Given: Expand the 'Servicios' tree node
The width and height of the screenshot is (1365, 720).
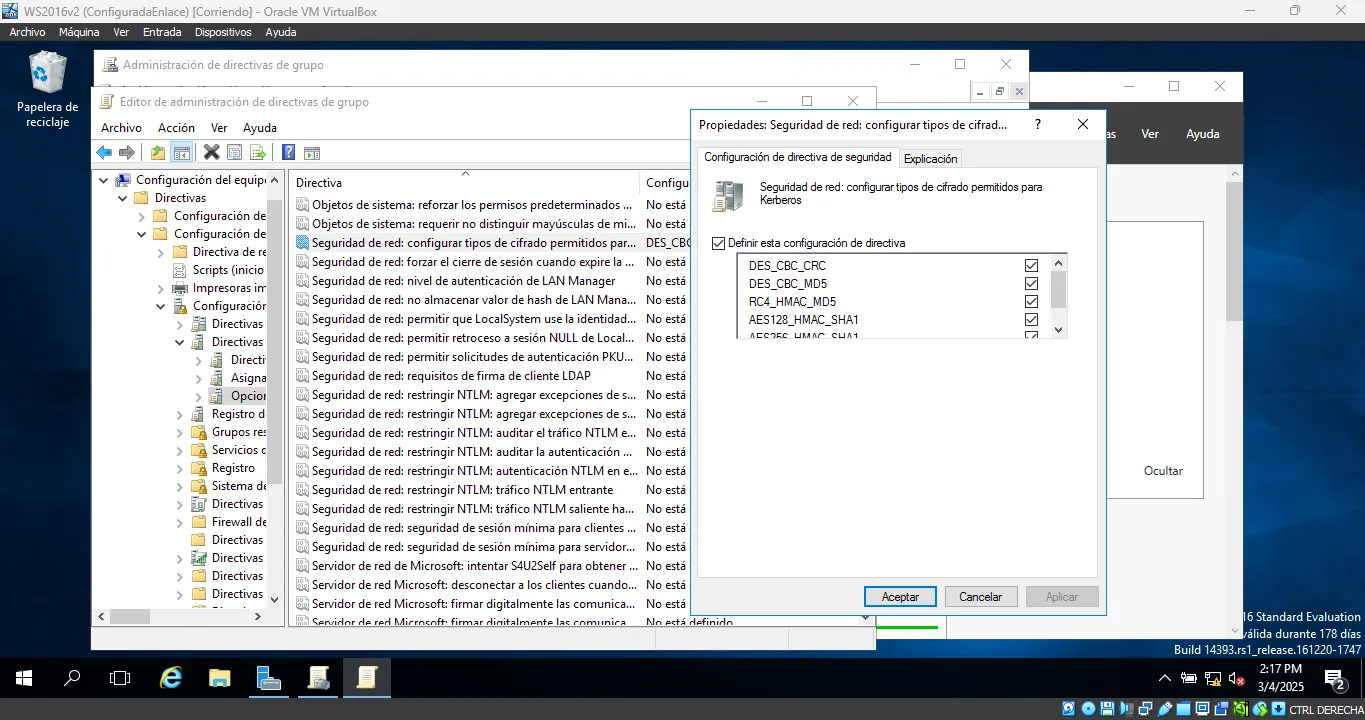Looking at the screenshot, I should pyautogui.click(x=180, y=450).
